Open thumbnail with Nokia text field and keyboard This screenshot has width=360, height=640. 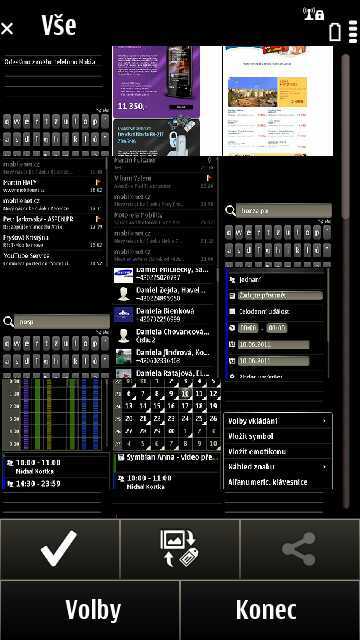56,101
